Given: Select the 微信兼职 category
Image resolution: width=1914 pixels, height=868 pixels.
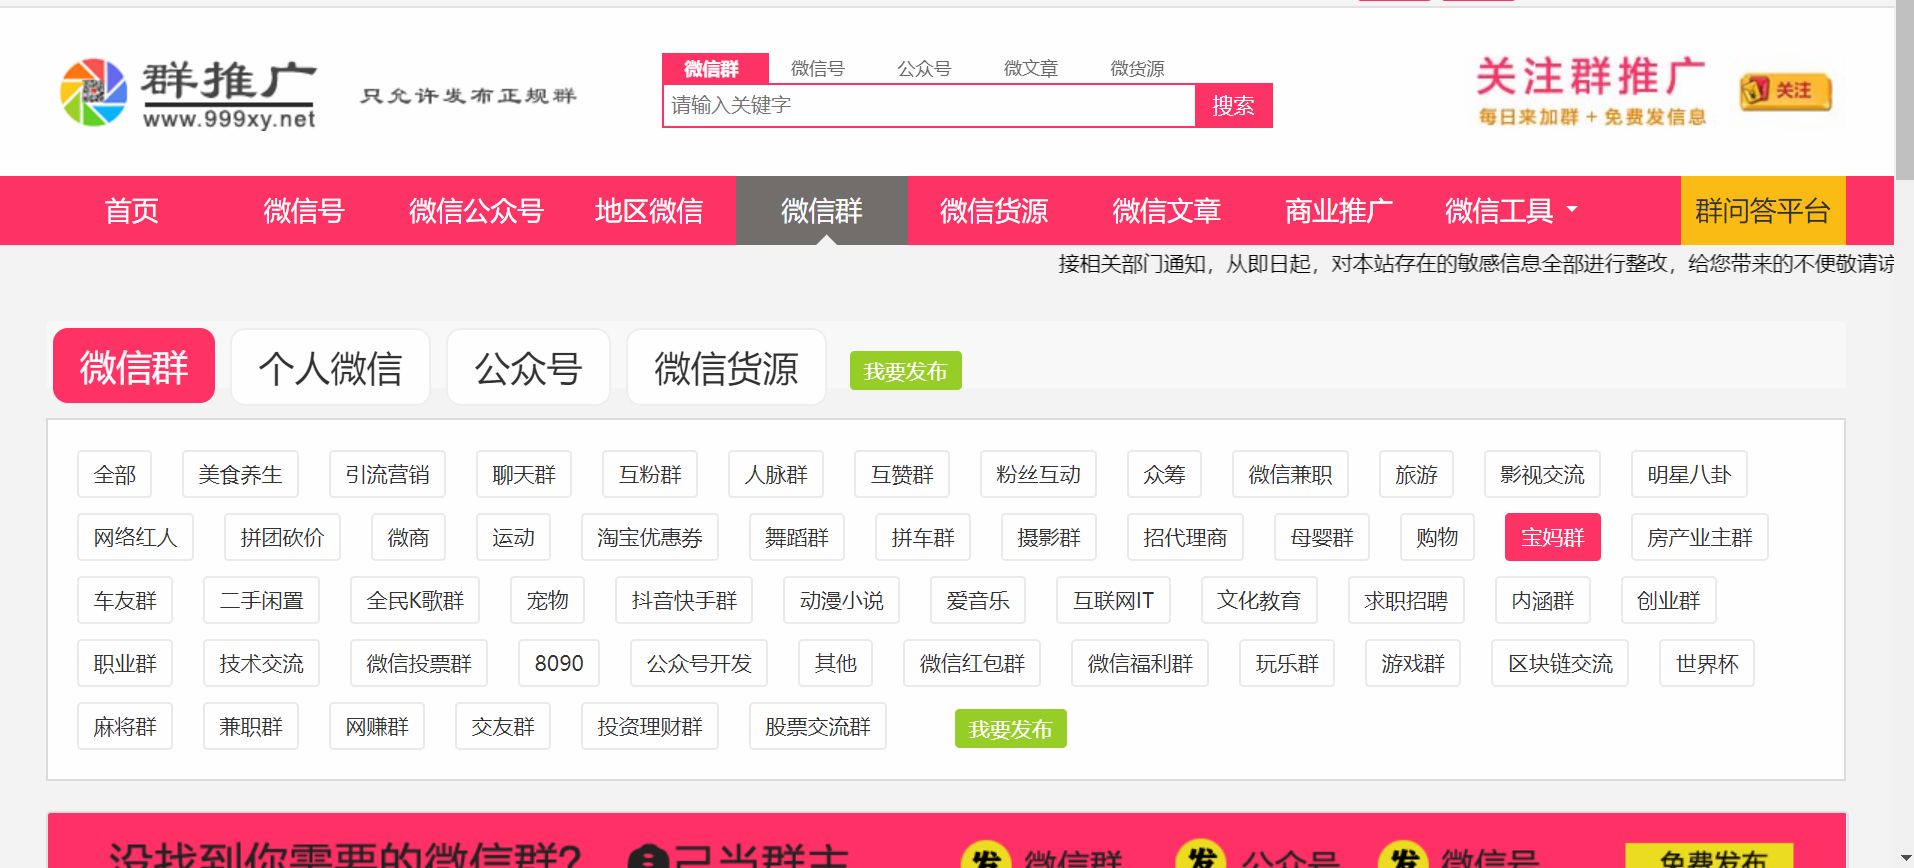Looking at the screenshot, I should (x=1290, y=474).
